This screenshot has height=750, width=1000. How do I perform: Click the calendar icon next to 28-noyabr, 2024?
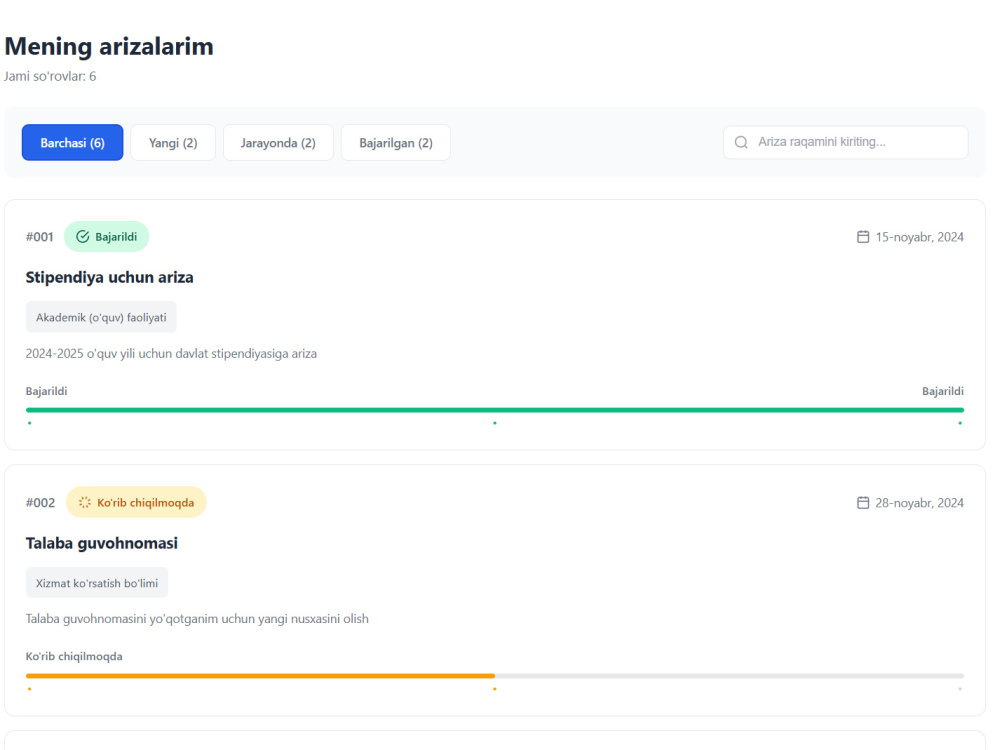[x=861, y=502]
